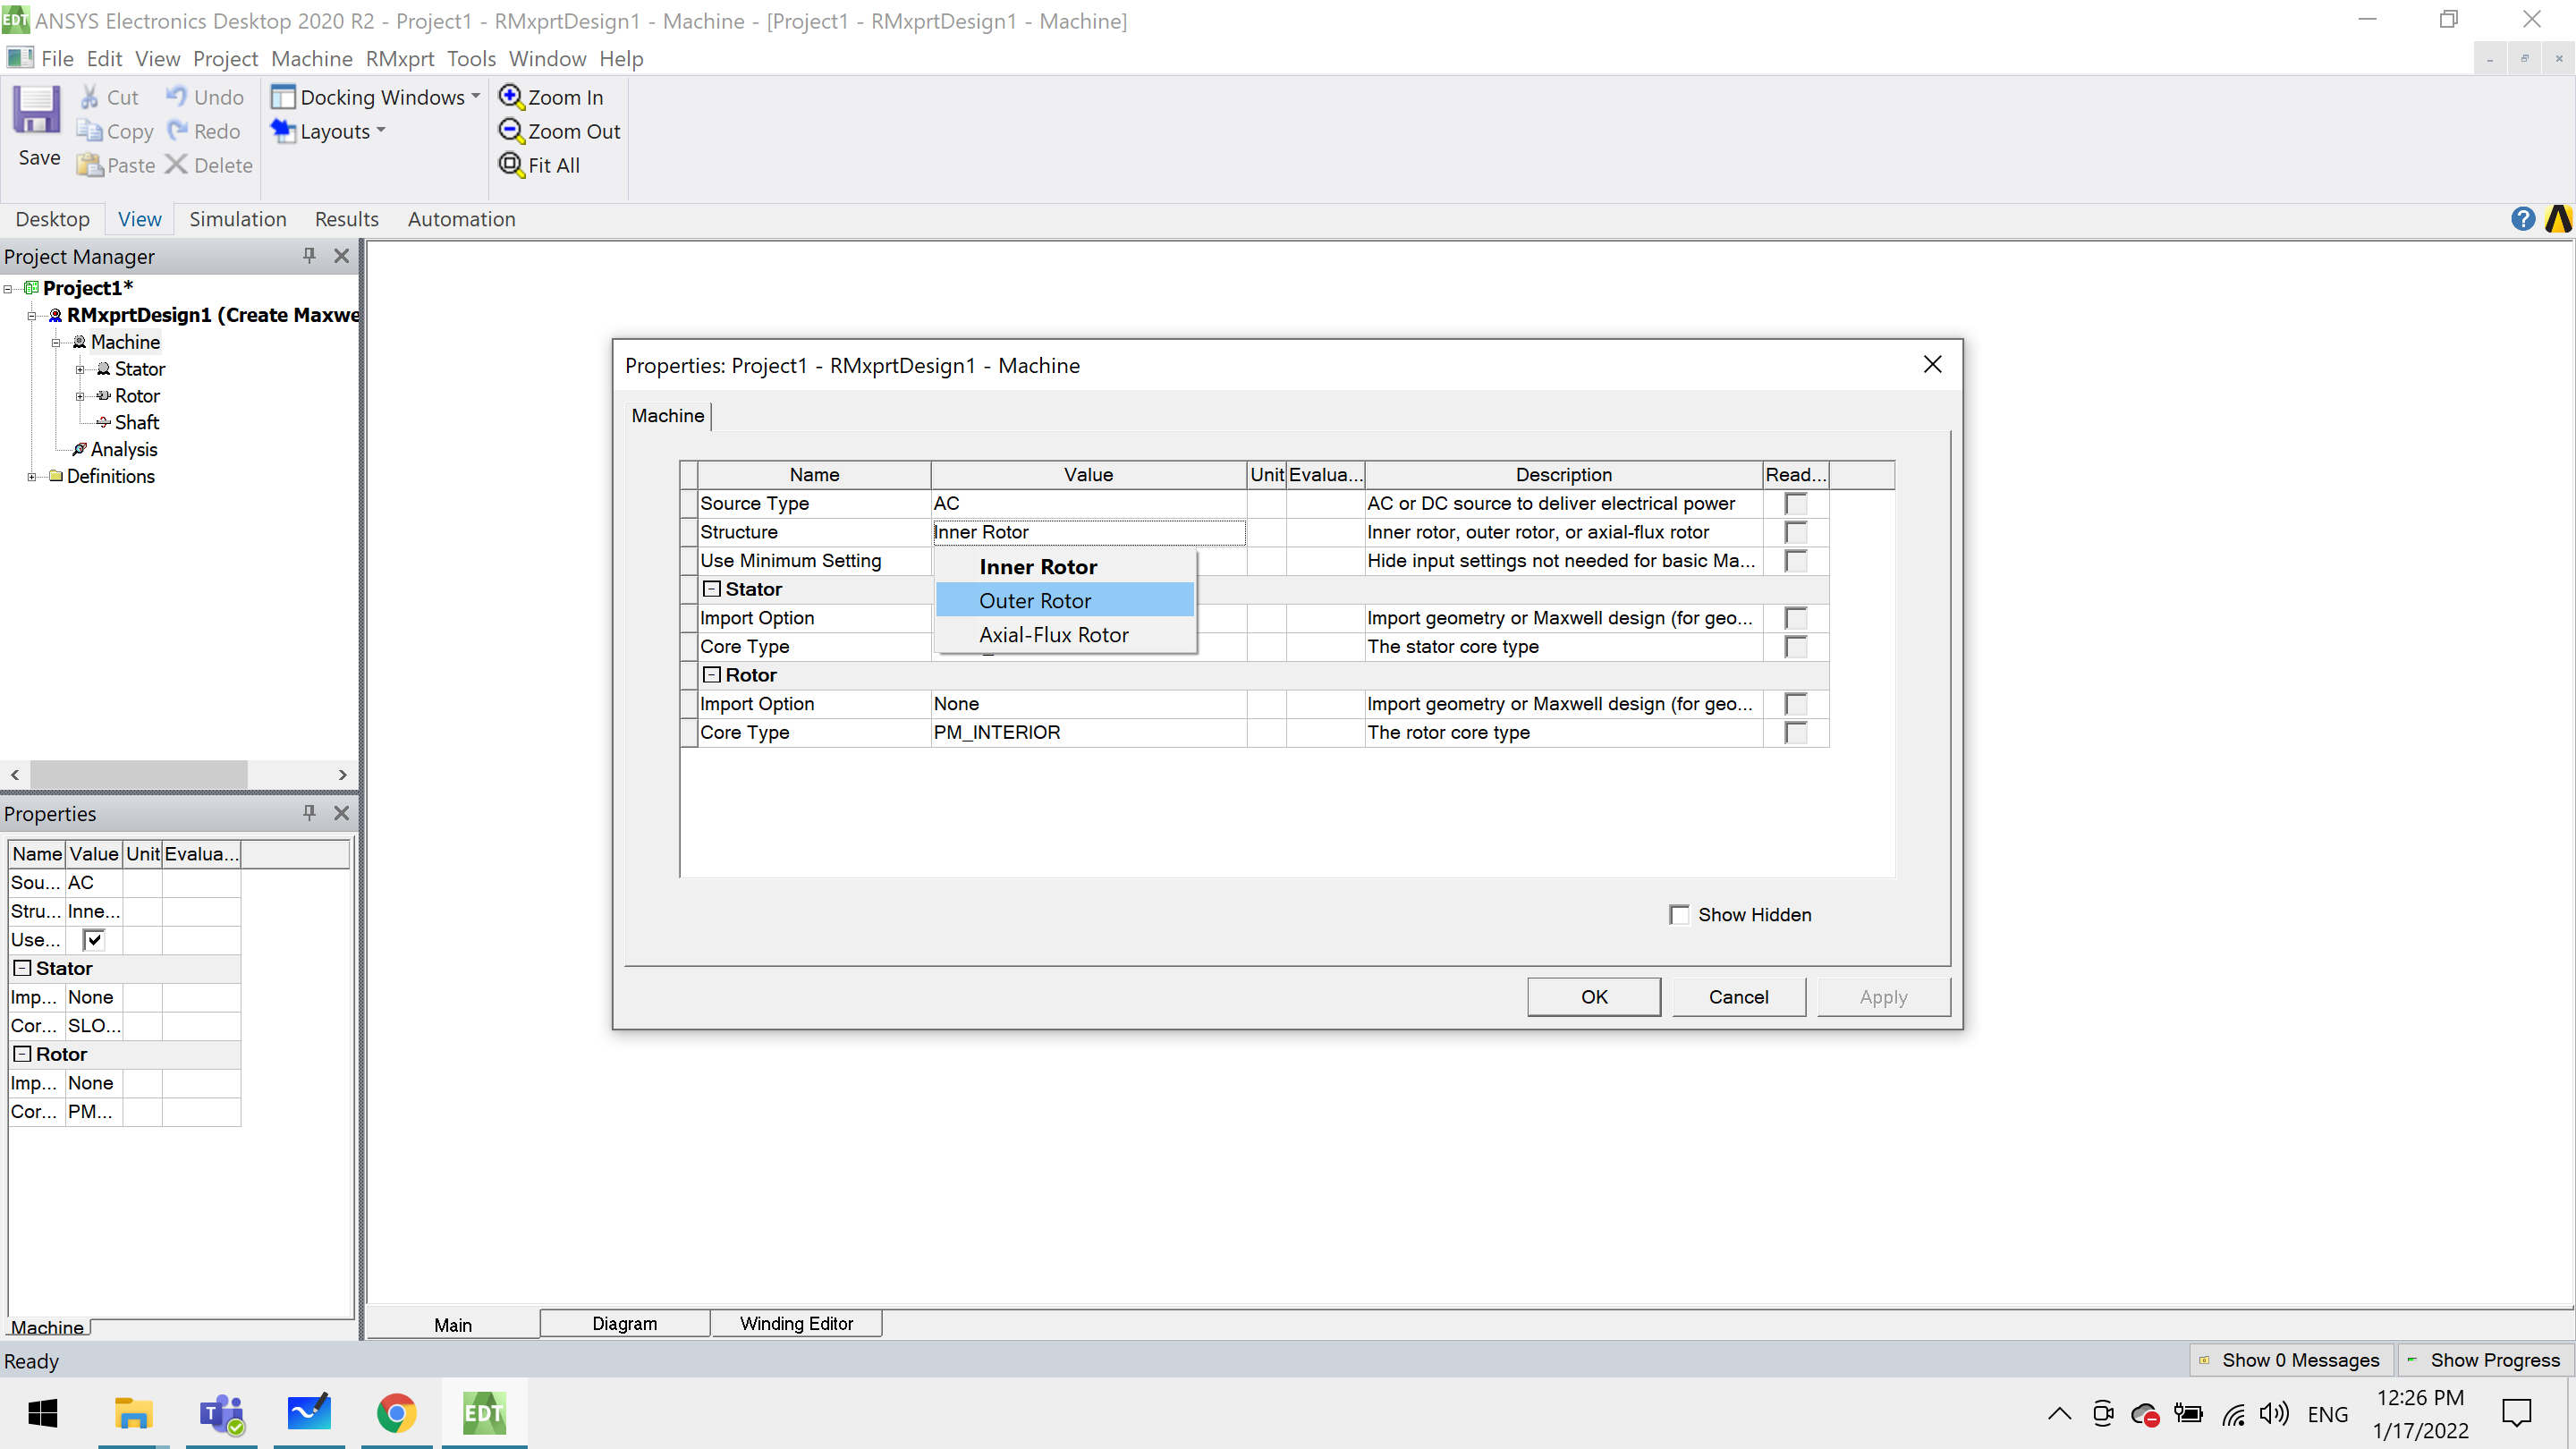The image size is (2576, 1449).
Task: Pin the Properties docking panel
Action: click(x=309, y=813)
